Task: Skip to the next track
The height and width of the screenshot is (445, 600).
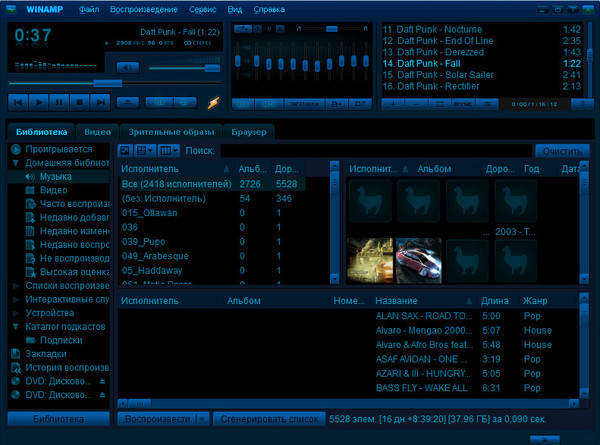Action: coord(100,103)
